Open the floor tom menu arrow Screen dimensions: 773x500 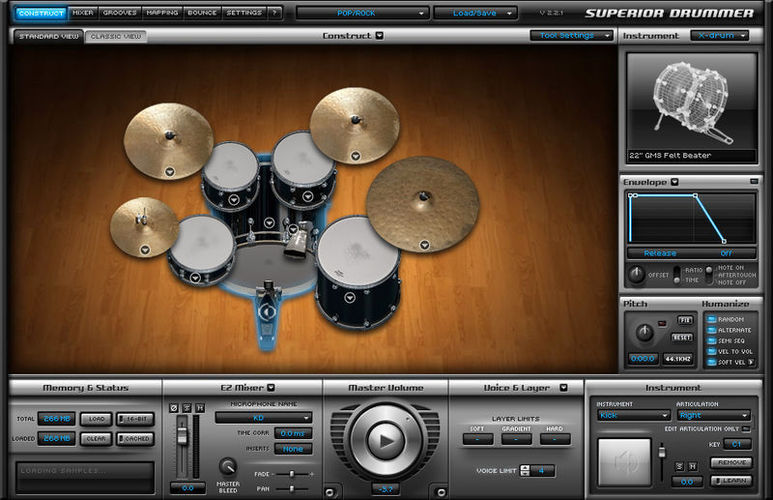(350, 297)
